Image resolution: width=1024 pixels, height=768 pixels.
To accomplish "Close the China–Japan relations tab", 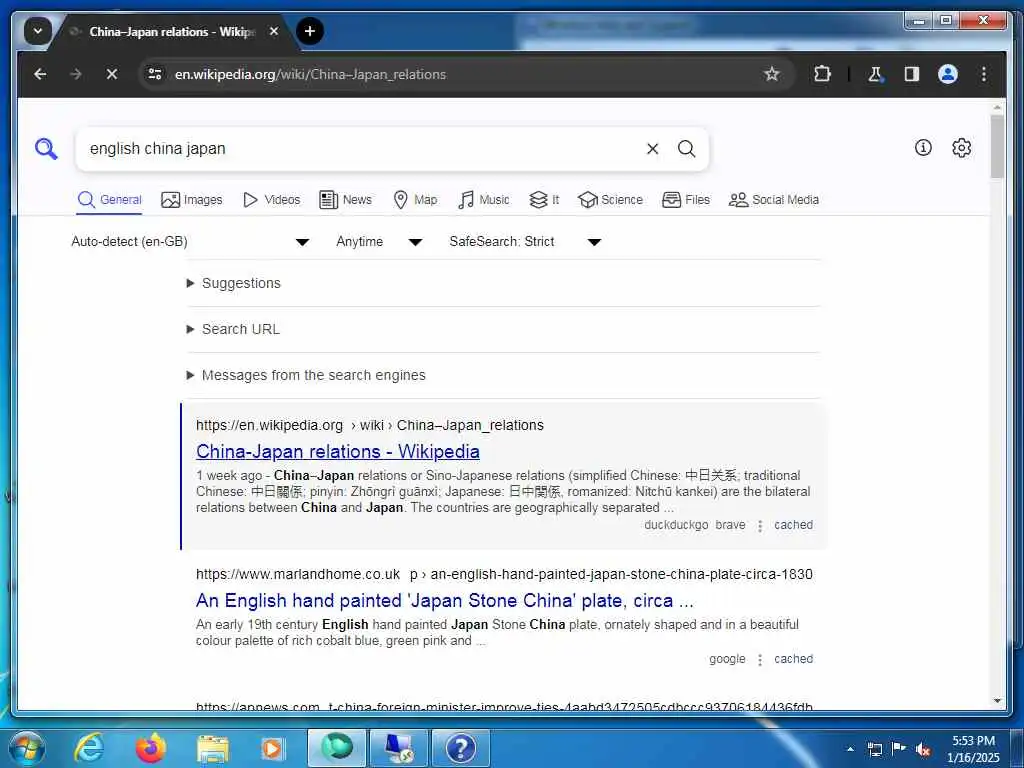I will (x=274, y=31).
